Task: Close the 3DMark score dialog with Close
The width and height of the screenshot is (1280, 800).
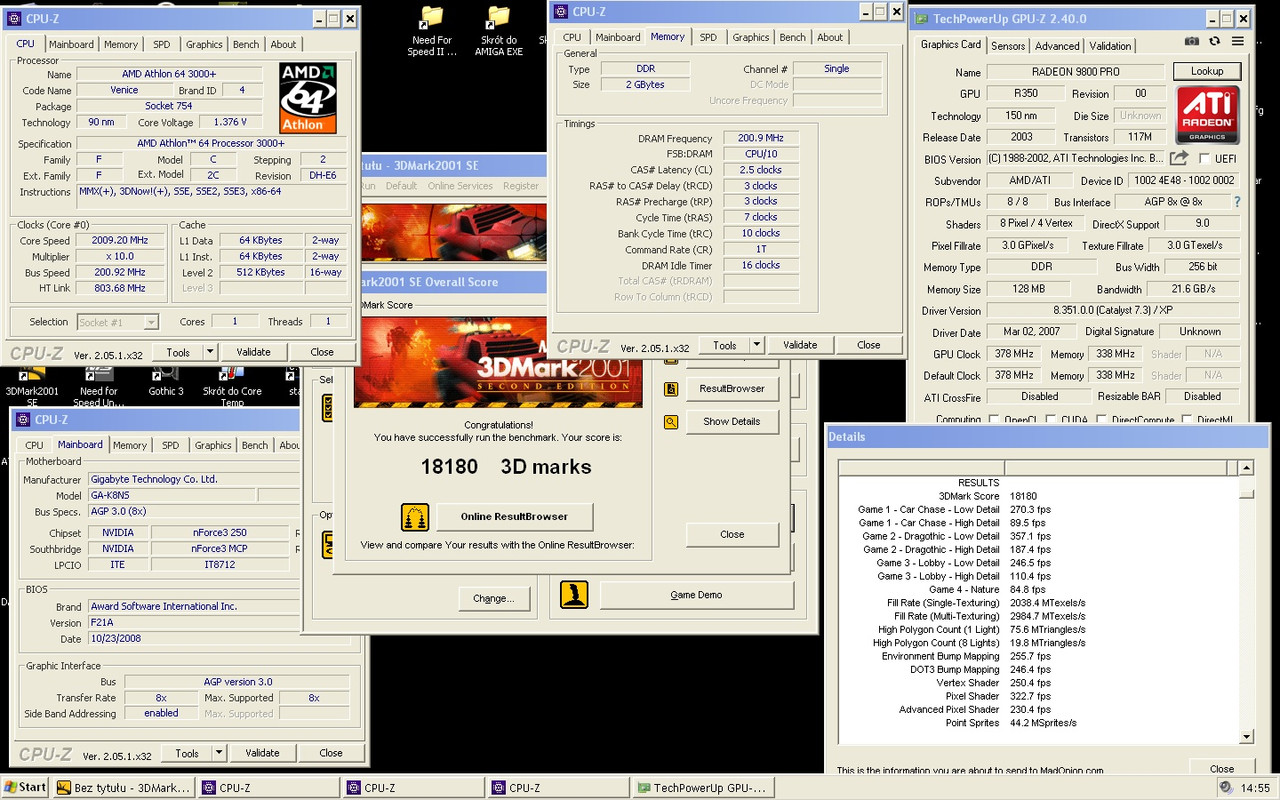Action: pos(732,534)
